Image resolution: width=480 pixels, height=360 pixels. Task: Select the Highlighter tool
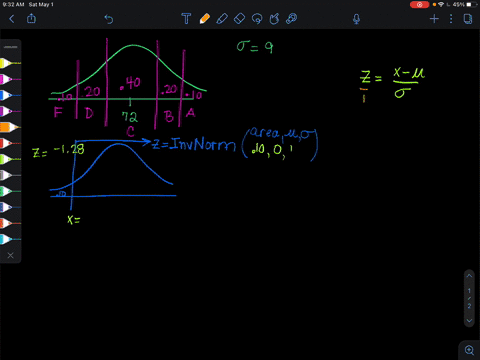(222, 19)
